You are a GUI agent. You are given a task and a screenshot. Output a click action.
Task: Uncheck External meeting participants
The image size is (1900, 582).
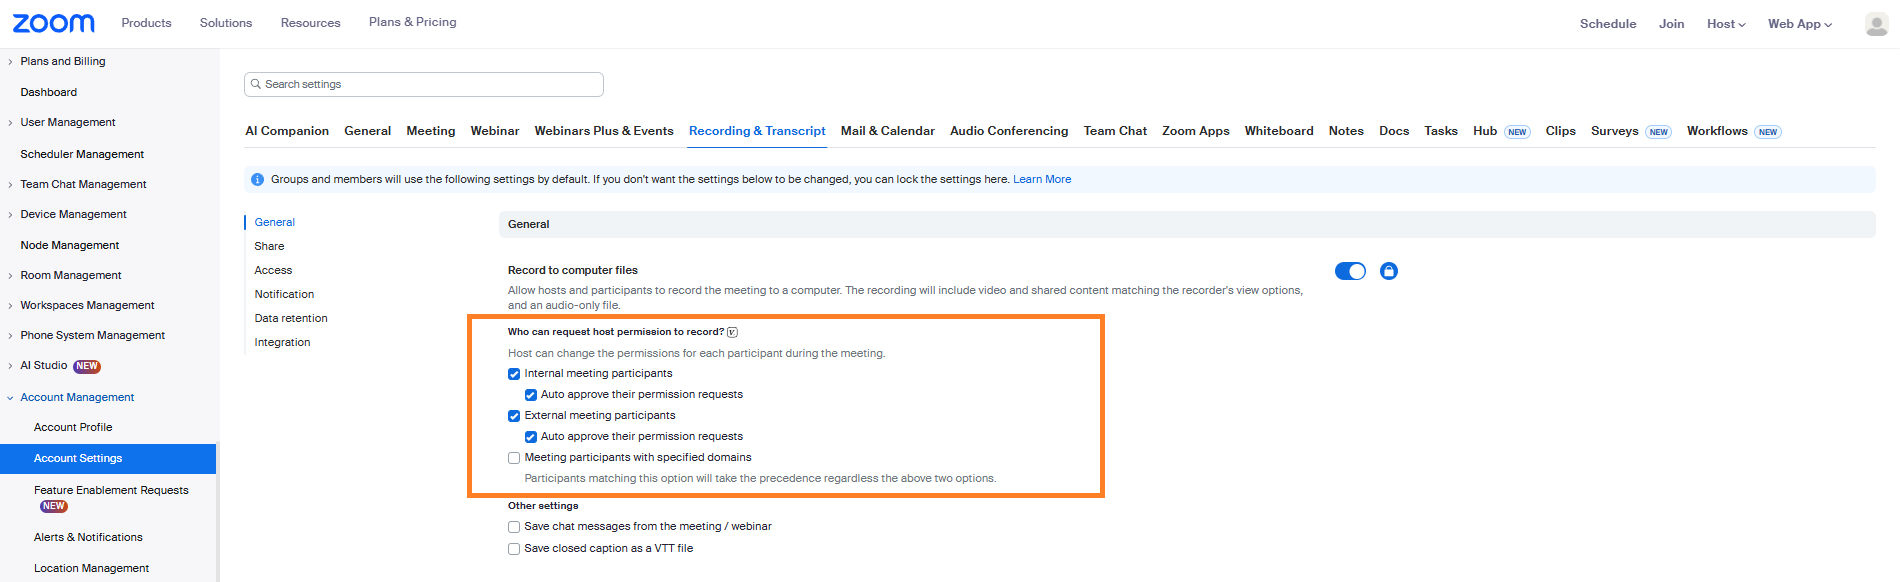514,416
